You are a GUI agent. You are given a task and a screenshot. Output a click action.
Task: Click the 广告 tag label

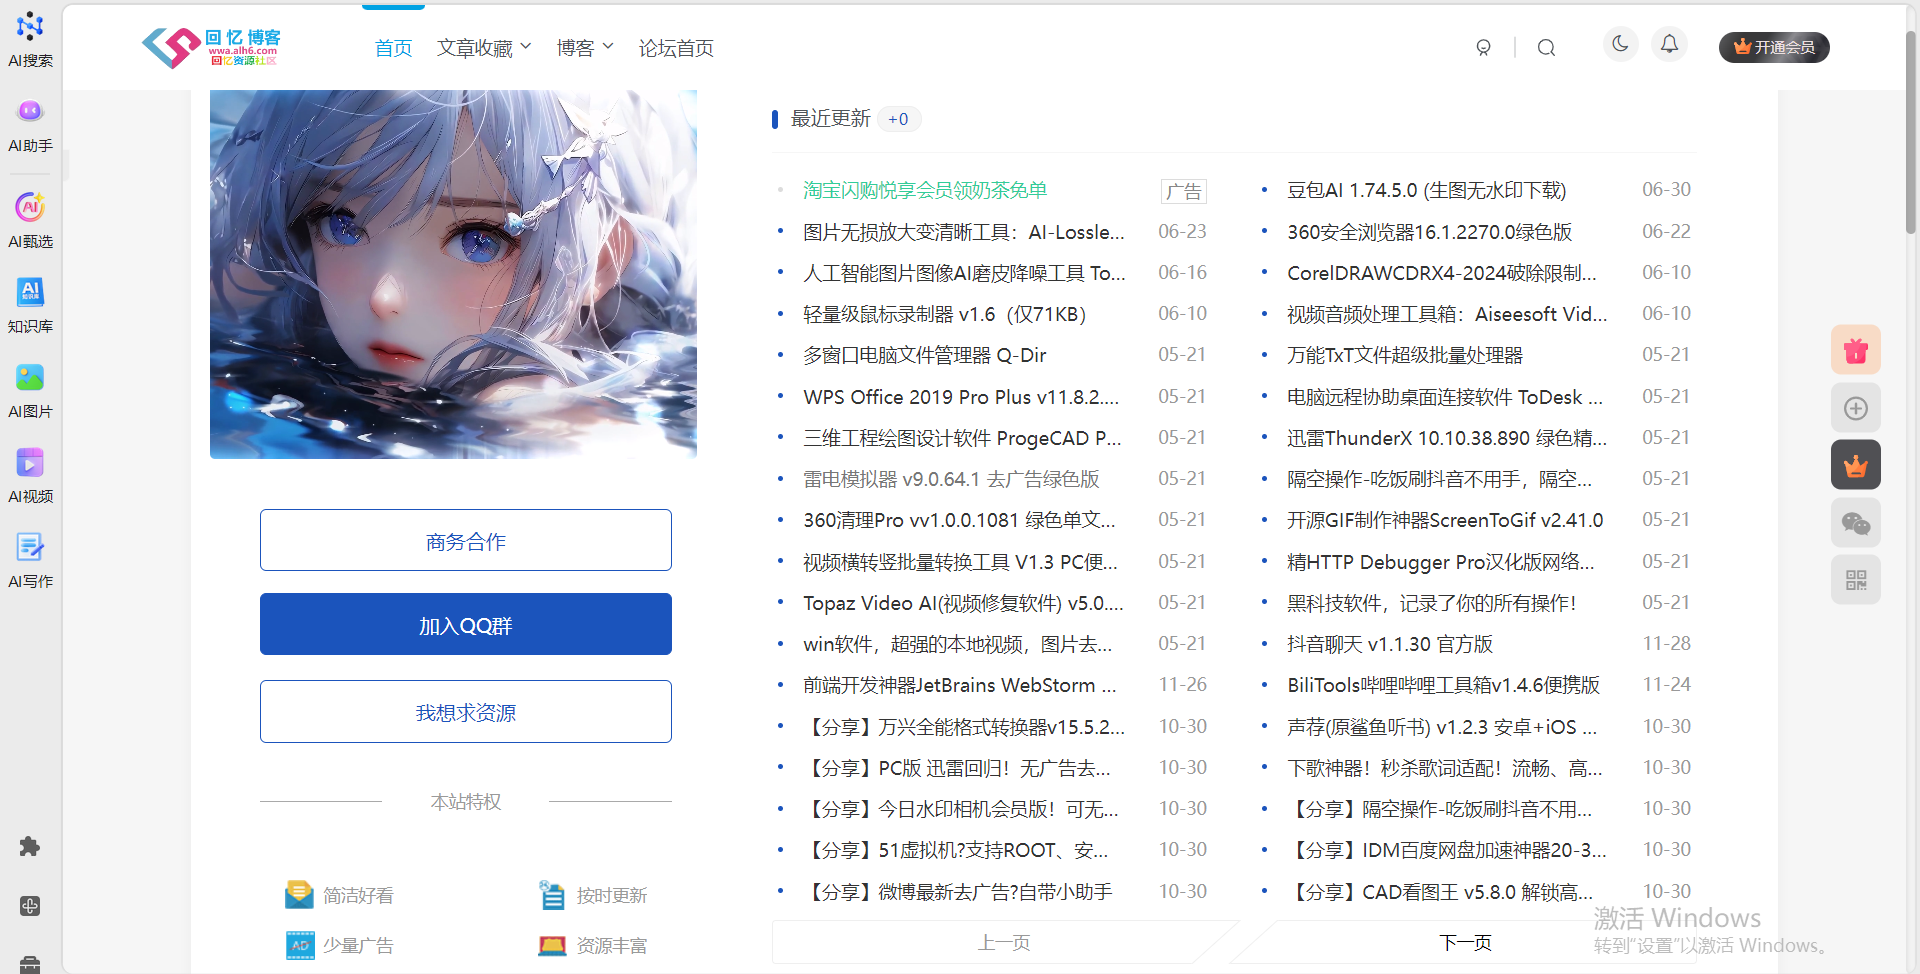[x=1184, y=190]
